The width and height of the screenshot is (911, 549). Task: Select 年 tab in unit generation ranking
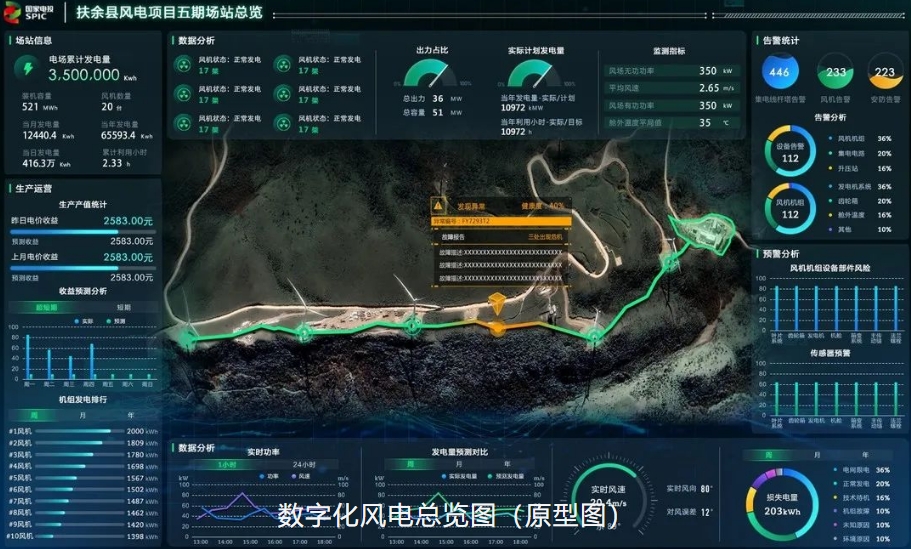coord(130,414)
